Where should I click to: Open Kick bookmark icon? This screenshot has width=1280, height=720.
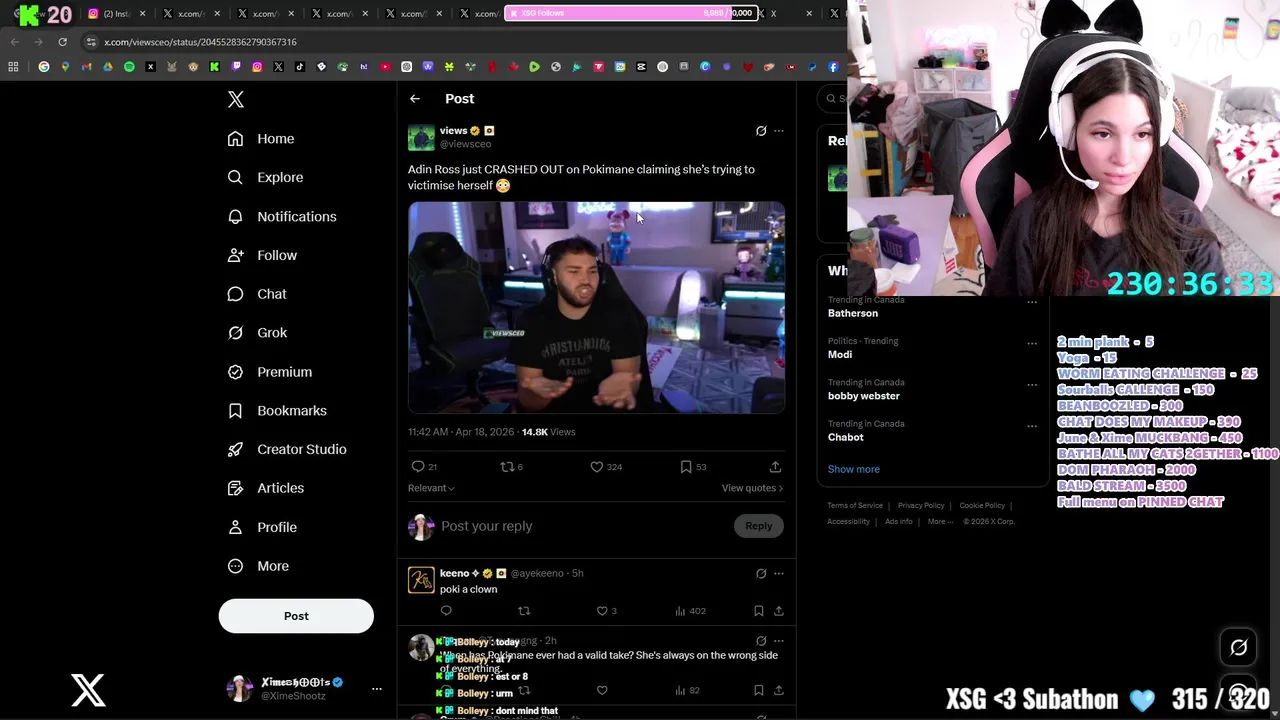[x=214, y=67]
